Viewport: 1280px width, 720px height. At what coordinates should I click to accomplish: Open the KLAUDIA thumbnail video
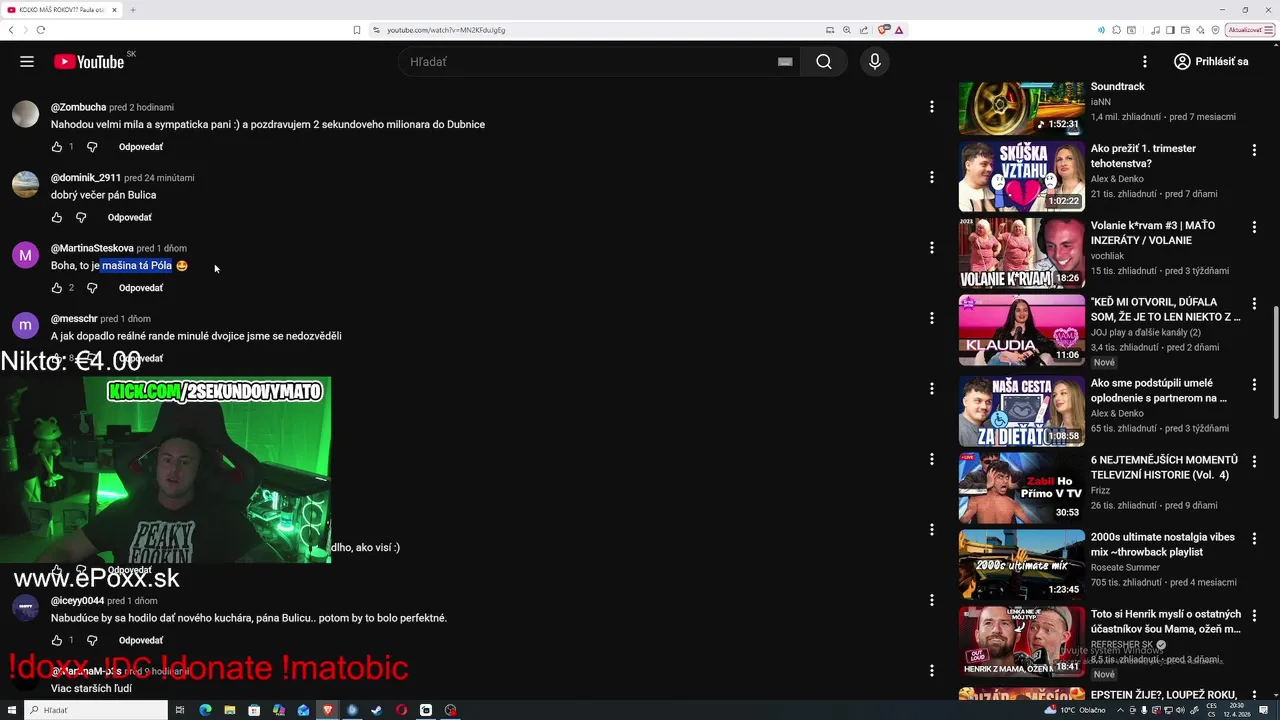(1021, 330)
